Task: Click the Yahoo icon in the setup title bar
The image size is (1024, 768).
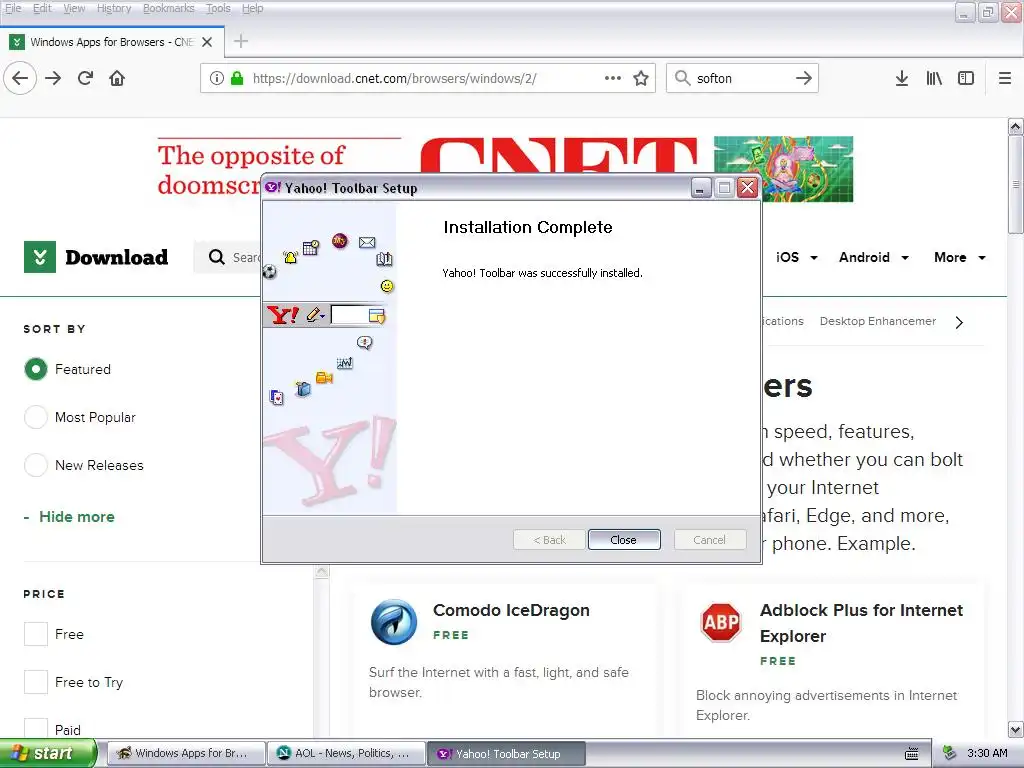Action: [273, 187]
